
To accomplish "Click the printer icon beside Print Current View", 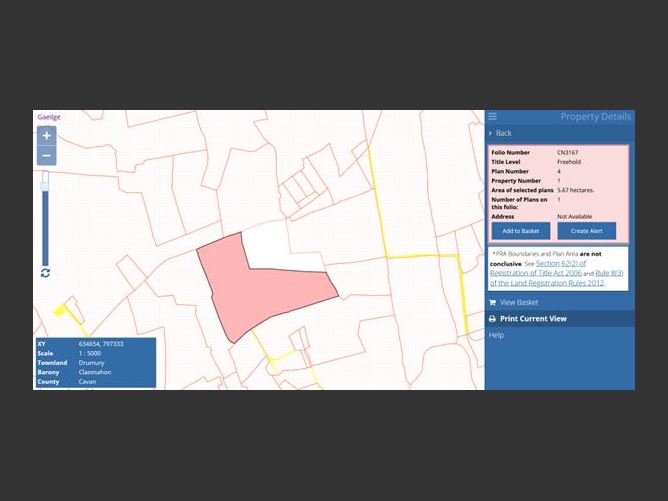I will tap(492, 319).
